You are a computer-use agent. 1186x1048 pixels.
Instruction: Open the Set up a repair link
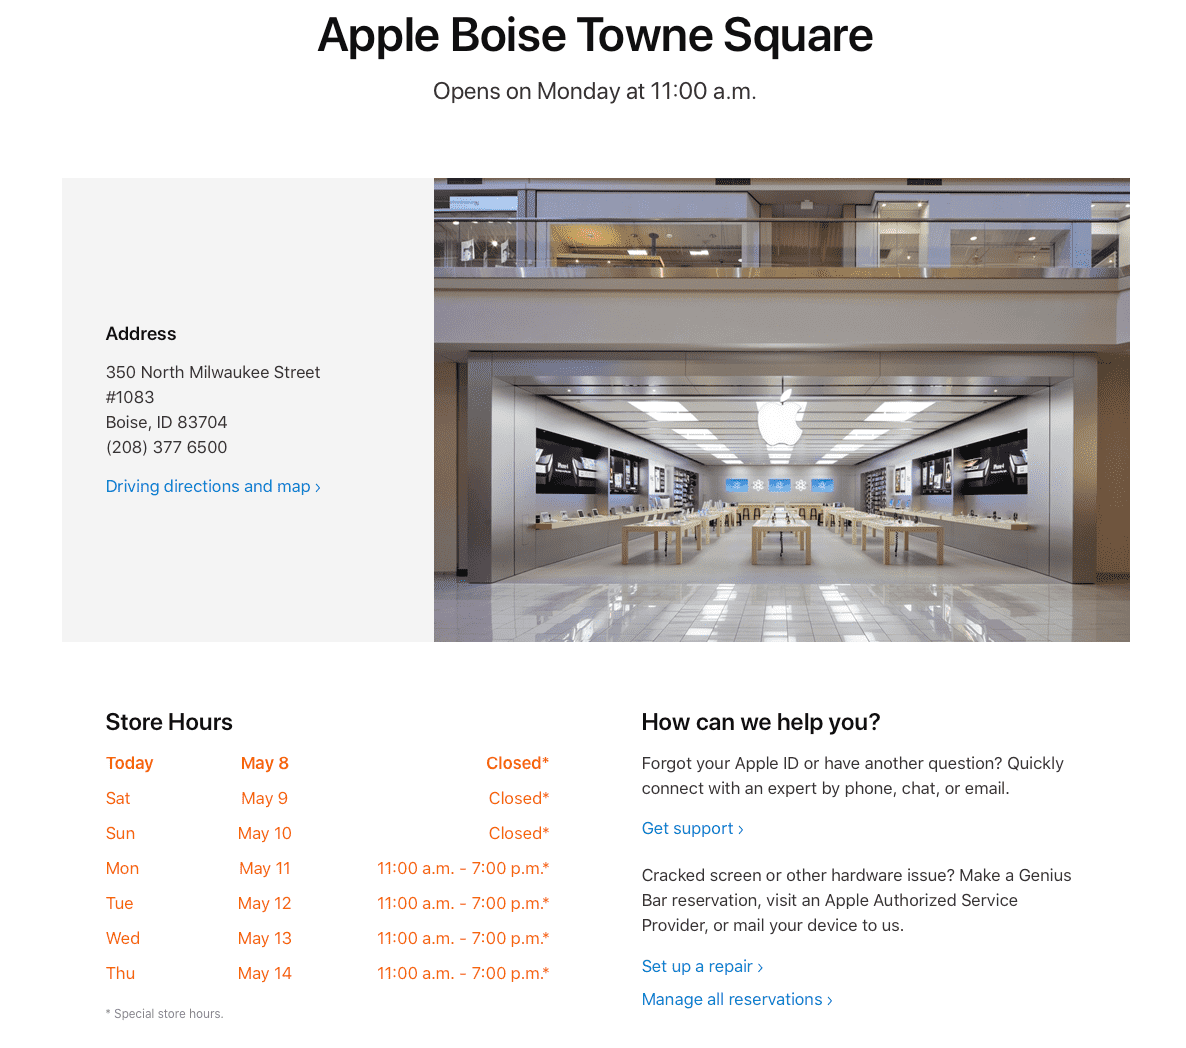pos(701,966)
